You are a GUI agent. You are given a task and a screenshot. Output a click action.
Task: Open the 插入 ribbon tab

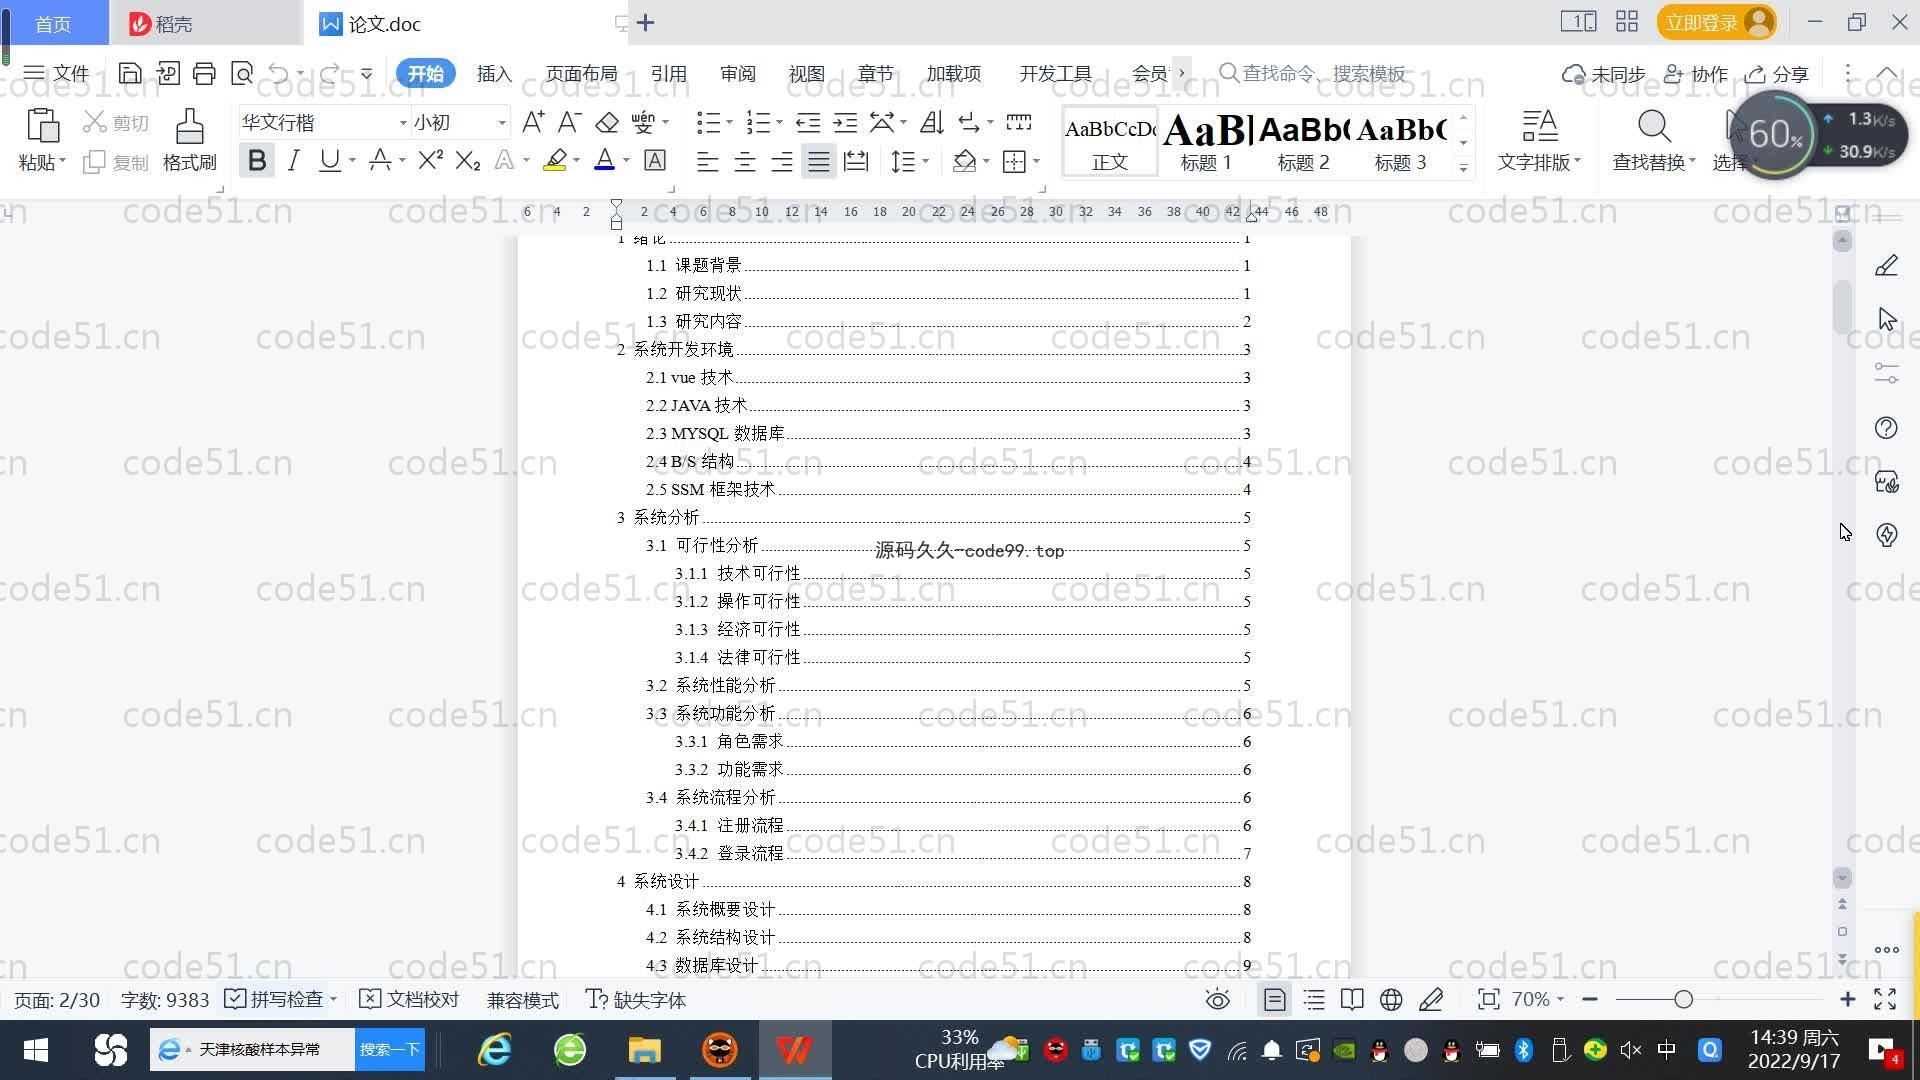(x=494, y=73)
